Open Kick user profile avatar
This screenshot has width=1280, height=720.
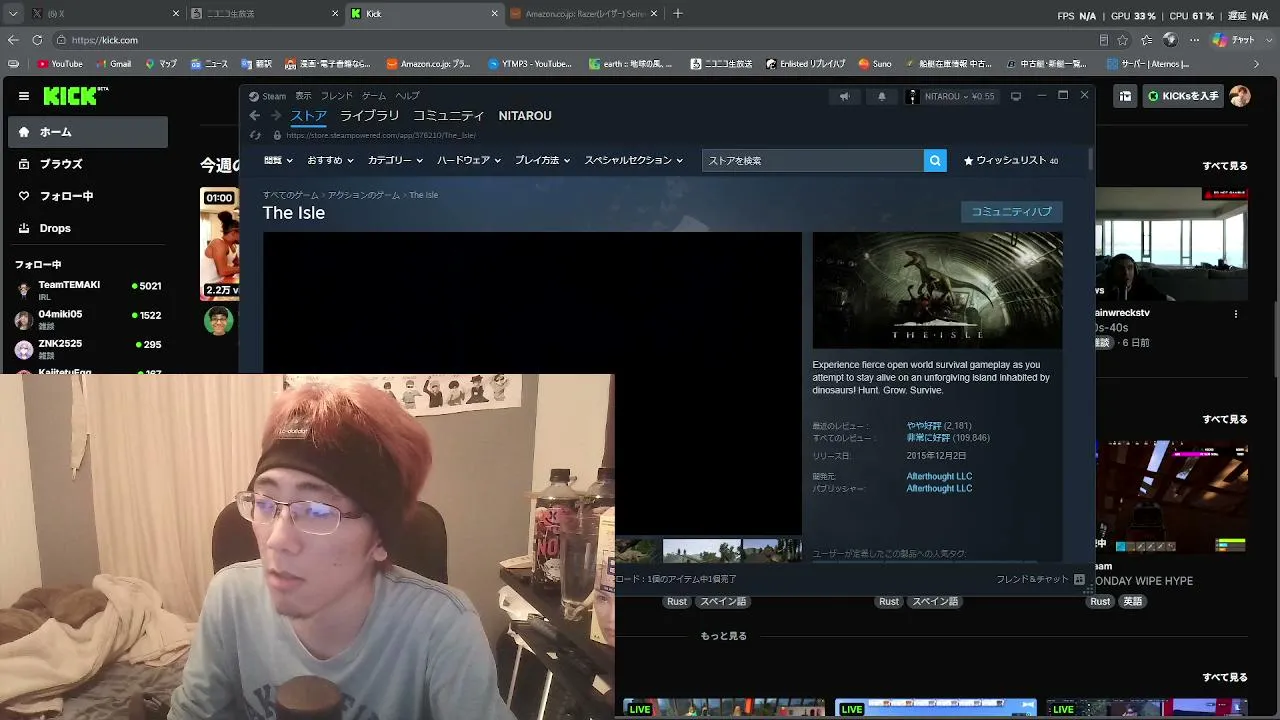[1240, 96]
